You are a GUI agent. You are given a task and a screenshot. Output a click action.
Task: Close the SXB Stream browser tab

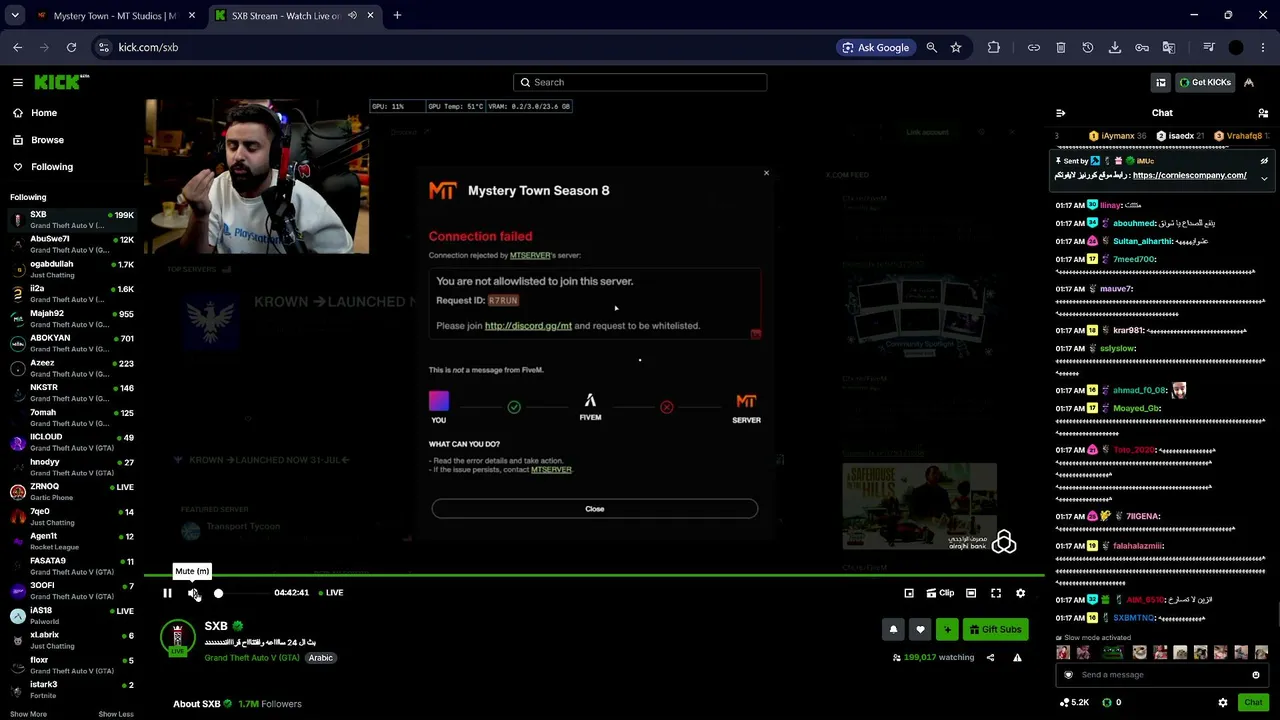pos(371,16)
